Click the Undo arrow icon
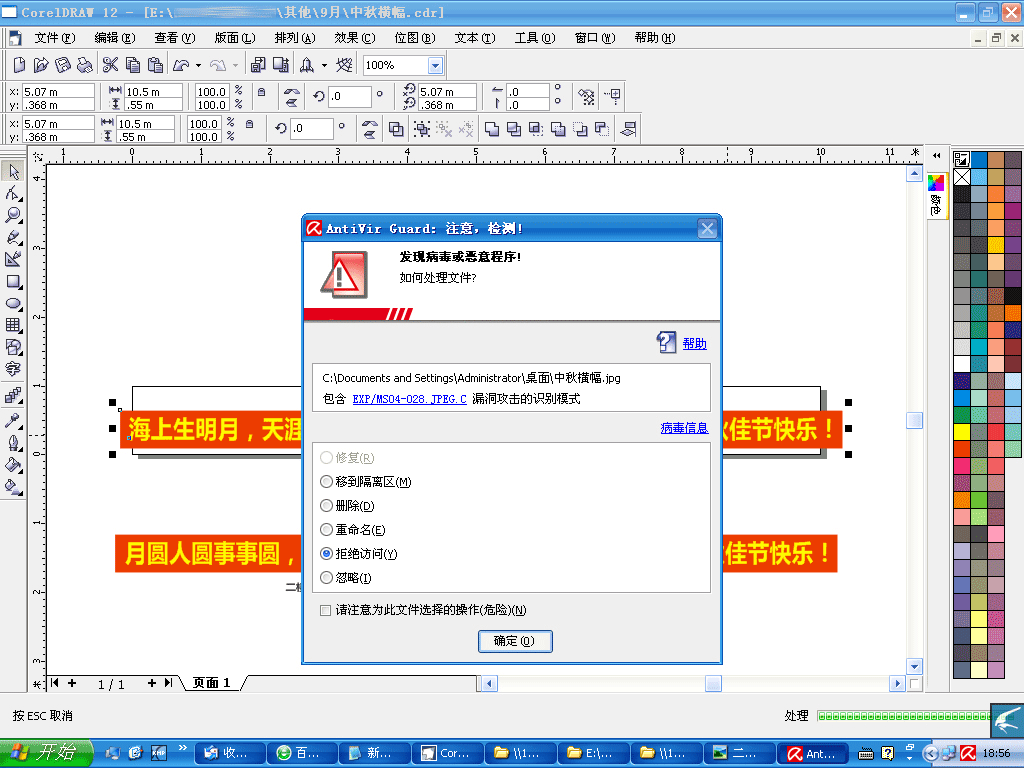The height and width of the screenshot is (768, 1024). [x=181, y=65]
